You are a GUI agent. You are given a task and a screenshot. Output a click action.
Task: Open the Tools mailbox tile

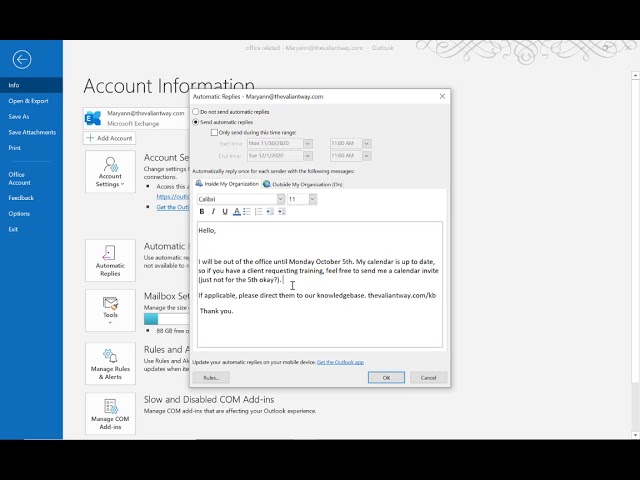(x=110, y=311)
